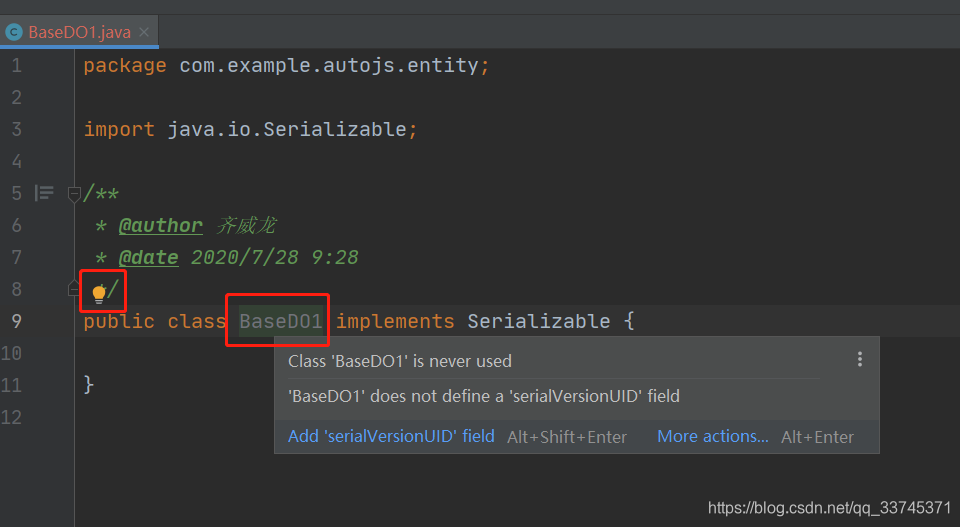The width and height of the screenshot is (960, 527).
Task: Click the @date Javadoc tag
Action: pos(149,257)
